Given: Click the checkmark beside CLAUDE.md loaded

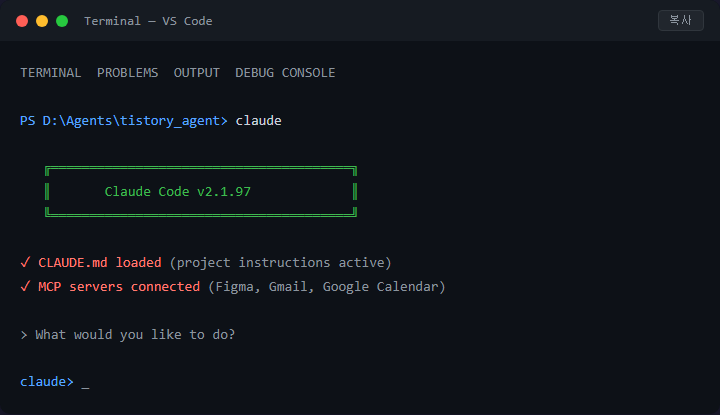Looking at the screenshot, I should tap(25, 262).
